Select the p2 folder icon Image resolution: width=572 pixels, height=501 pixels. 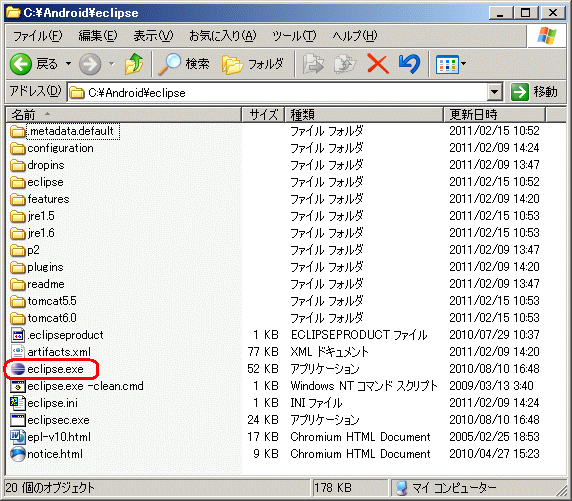coord(18,250)
